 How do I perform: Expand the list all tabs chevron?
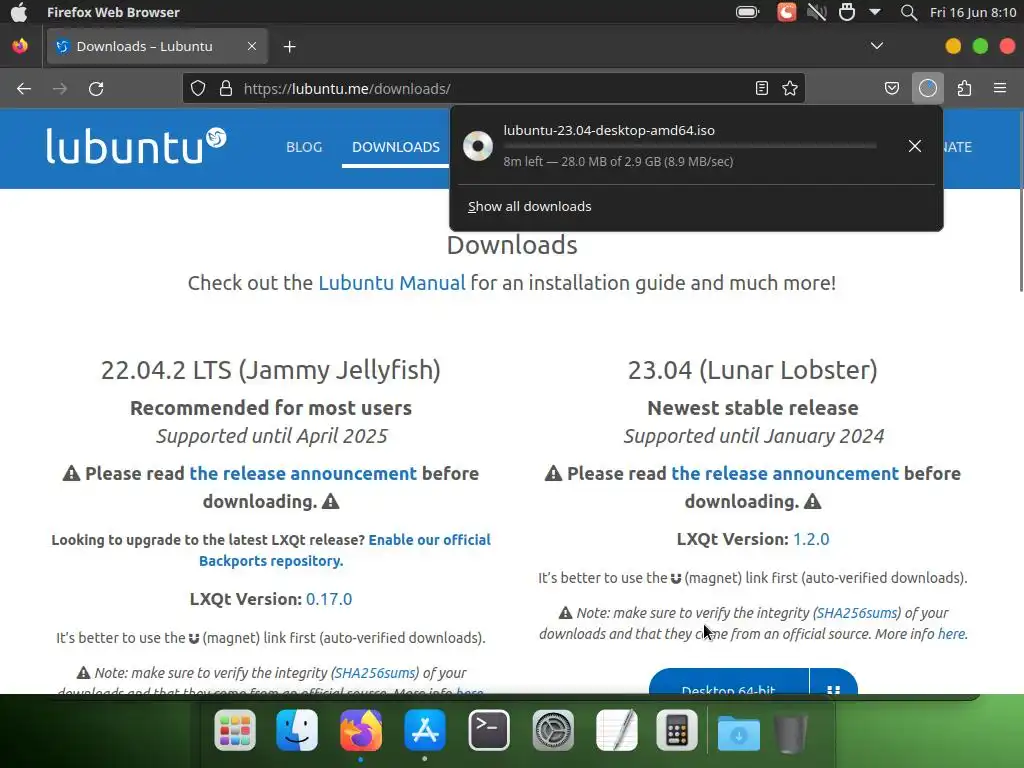(877, 46)
